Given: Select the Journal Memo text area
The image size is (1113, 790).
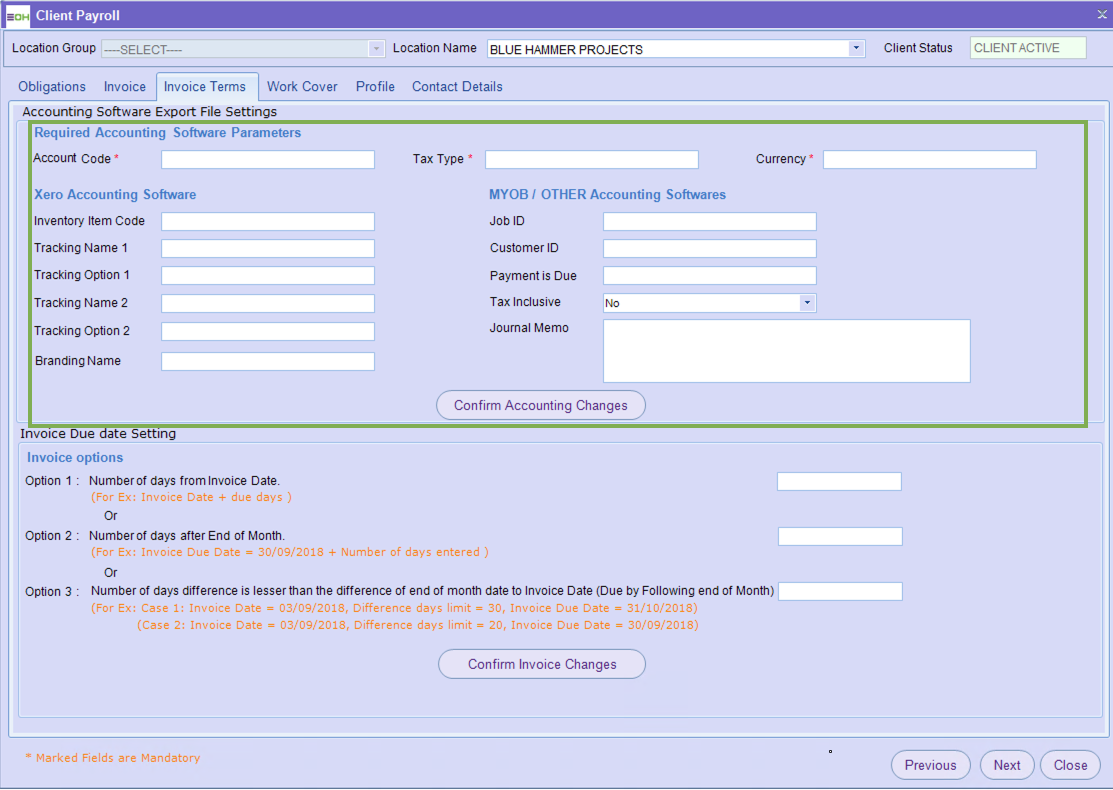Looking at the screenshot, I should click(x=786, y=351).
